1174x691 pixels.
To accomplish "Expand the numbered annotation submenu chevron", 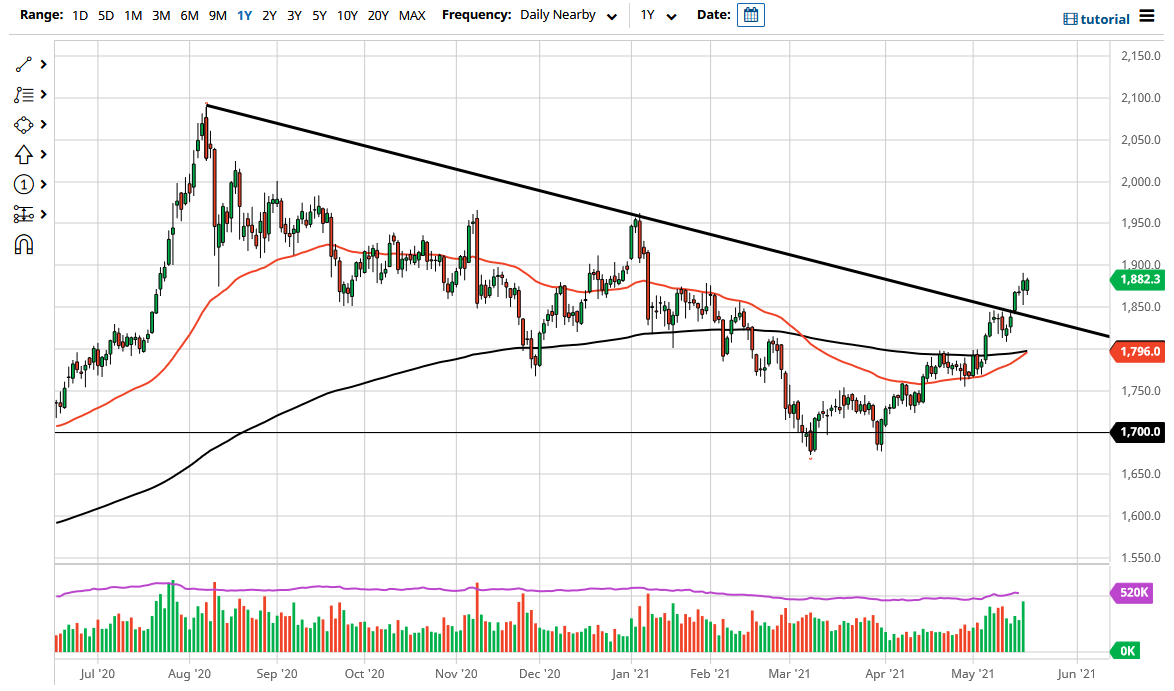I will coord(43,184).
